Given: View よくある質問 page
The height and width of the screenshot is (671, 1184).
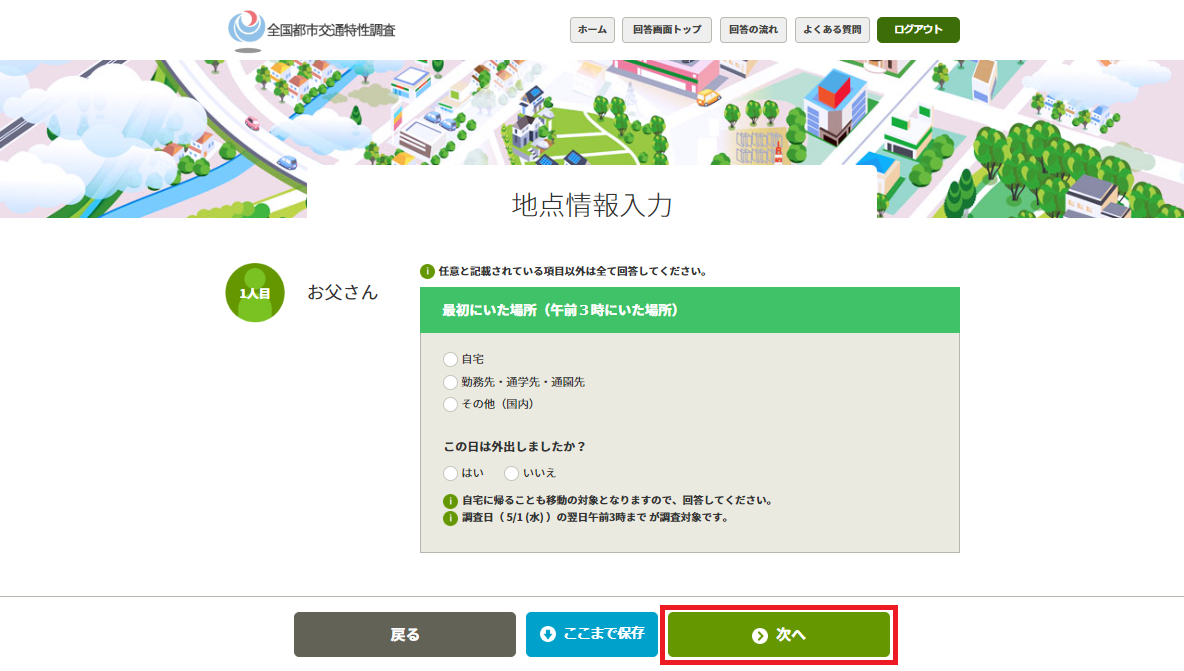Looking at the screenshot, I should tap(832, 30).
